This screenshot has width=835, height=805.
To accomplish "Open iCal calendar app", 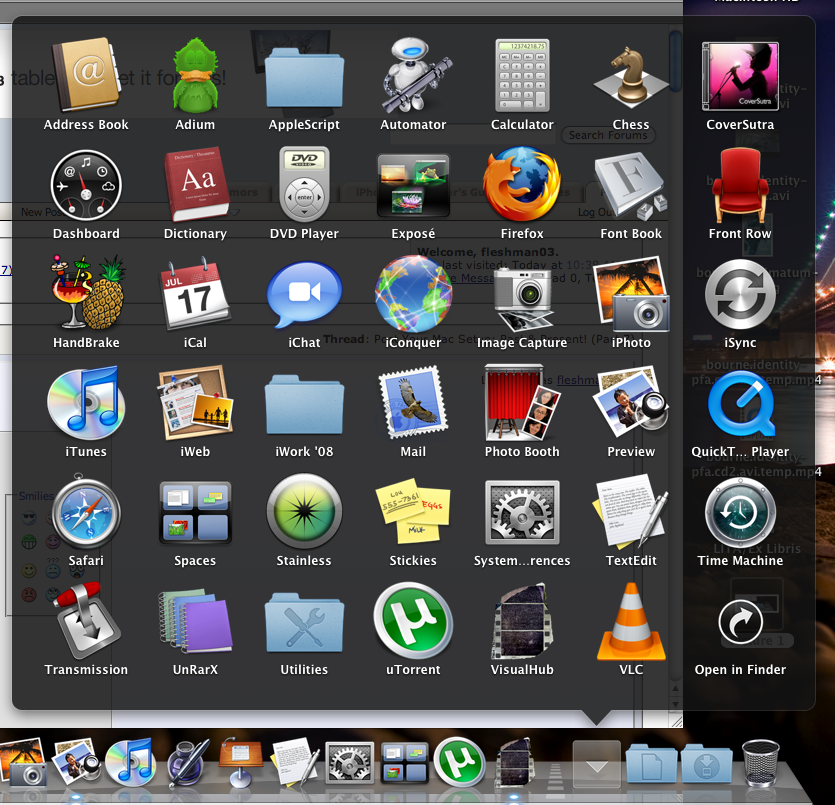I will [x=195, y=293].
